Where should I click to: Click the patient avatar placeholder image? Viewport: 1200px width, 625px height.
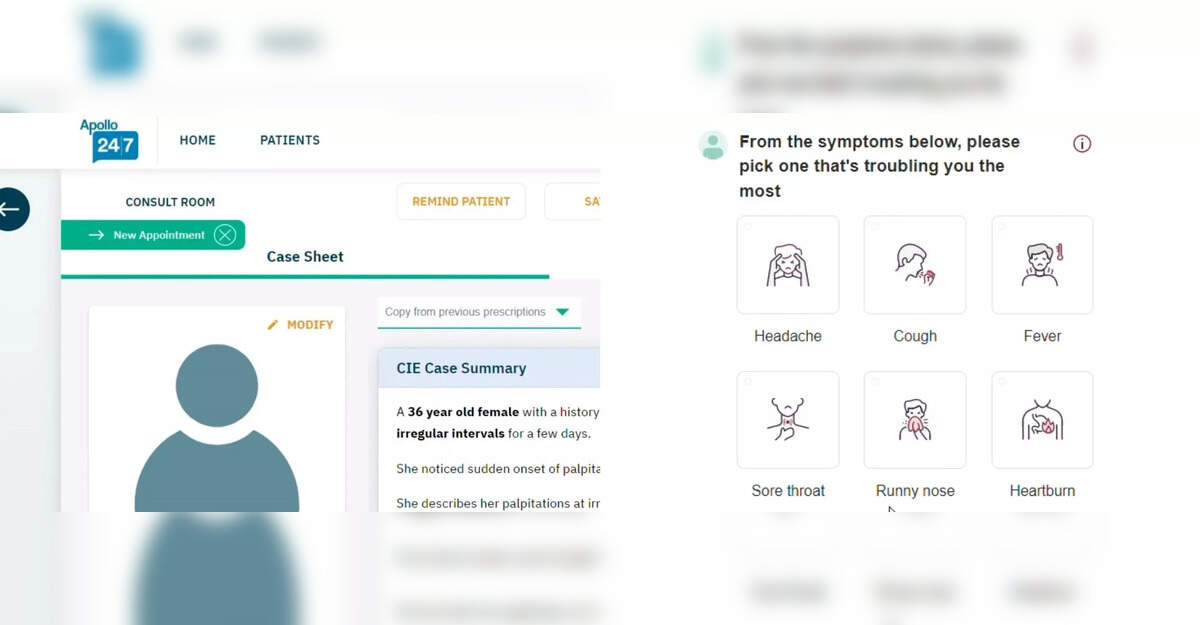coord(217,428)
